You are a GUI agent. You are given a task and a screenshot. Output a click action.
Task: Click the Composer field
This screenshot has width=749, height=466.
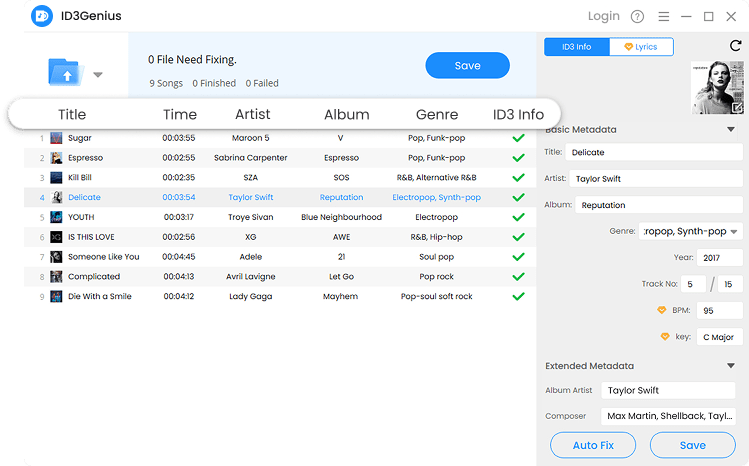(x=668, y=416)
